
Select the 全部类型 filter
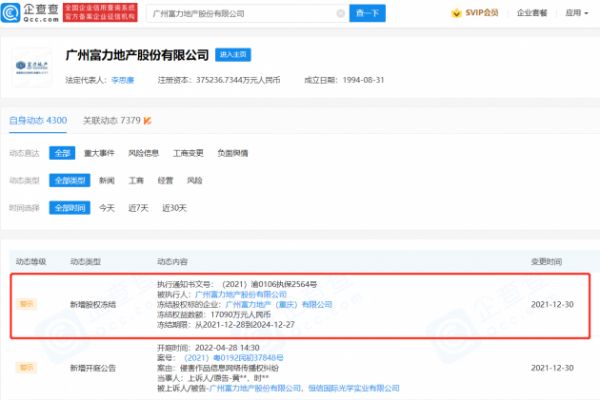[x=70, y=180]
